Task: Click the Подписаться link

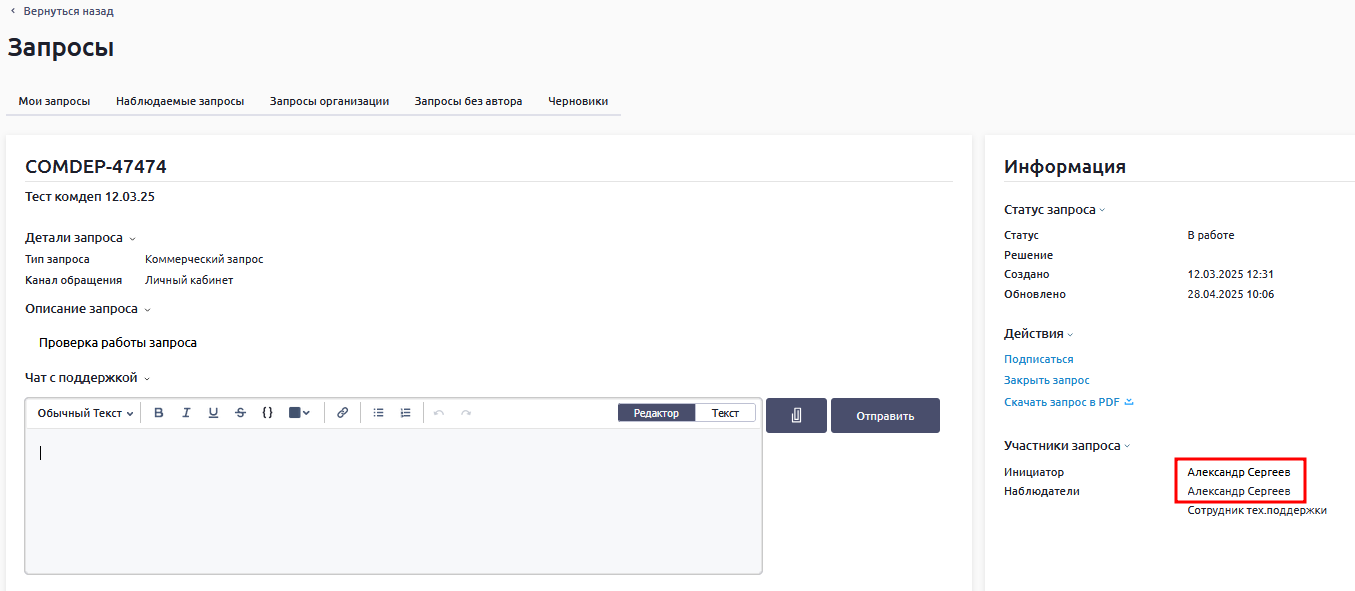Action: [x=1039, y=359]
